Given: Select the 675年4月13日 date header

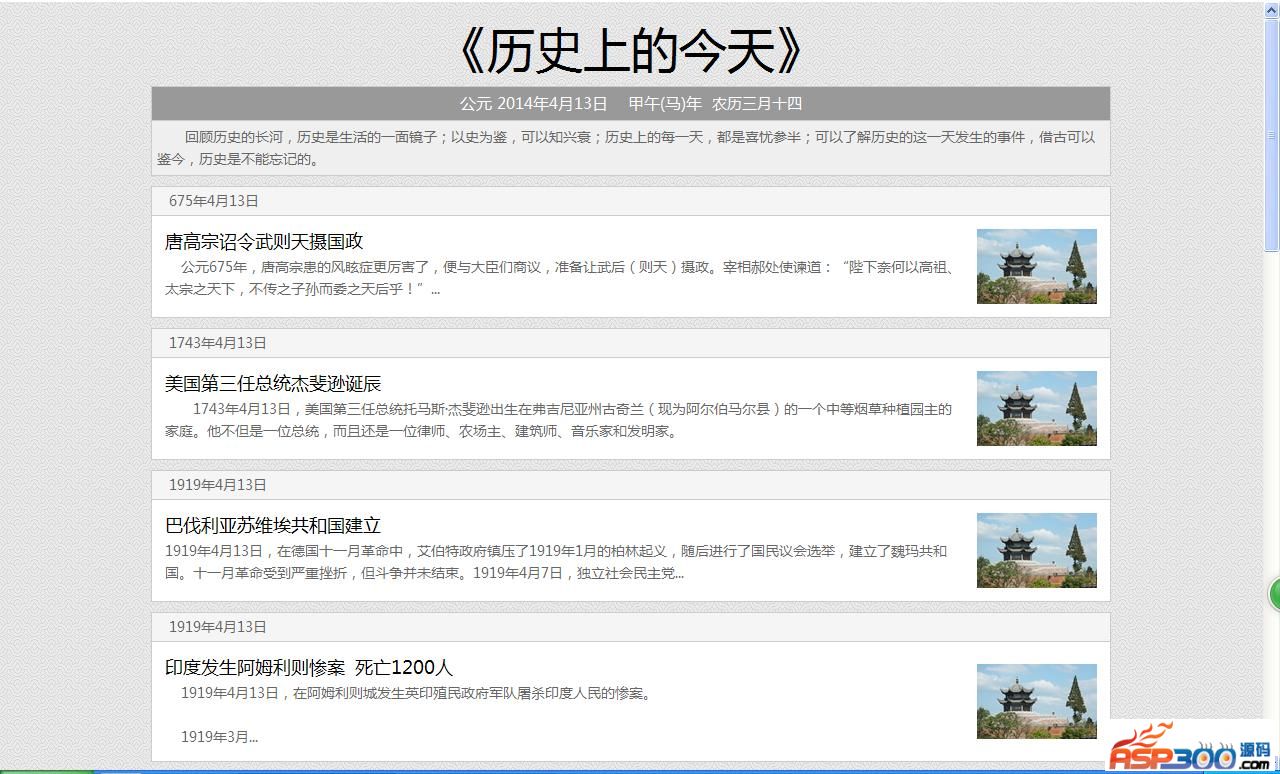Looking at the screenshot, I should [x=214, y=201].
